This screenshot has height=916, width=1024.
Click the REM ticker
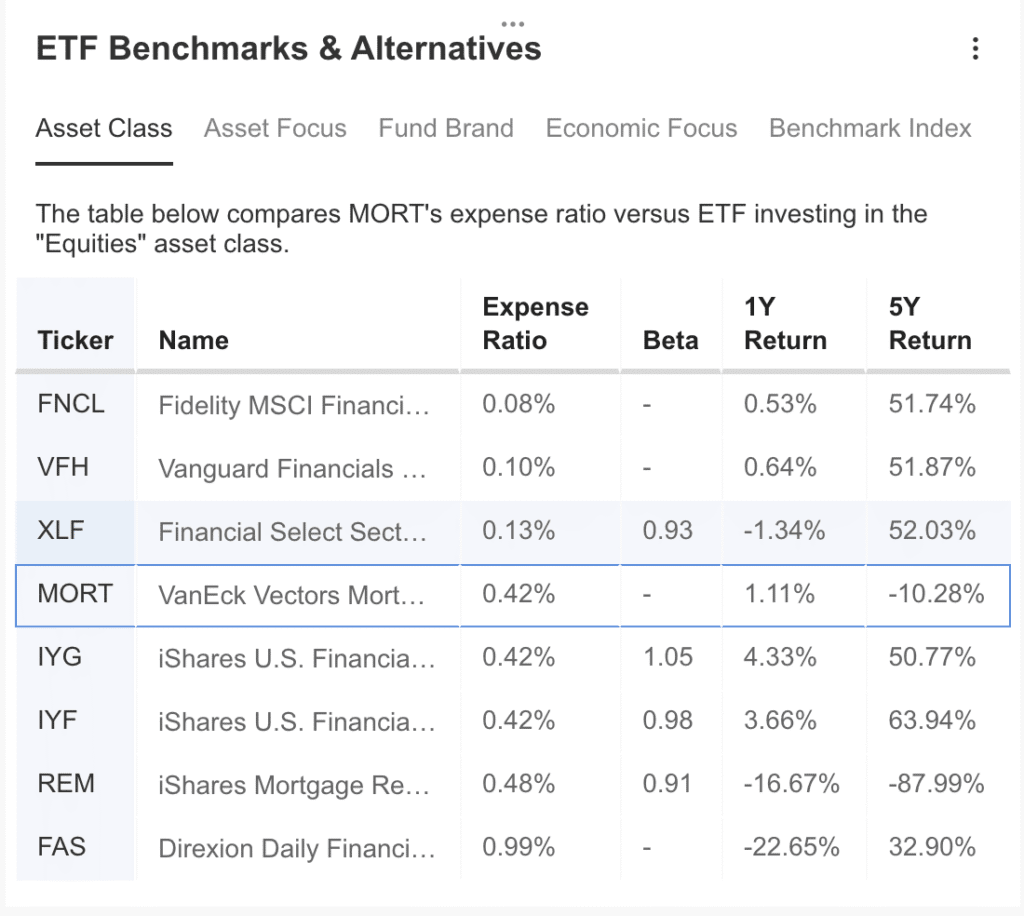[x=66, y=783]
